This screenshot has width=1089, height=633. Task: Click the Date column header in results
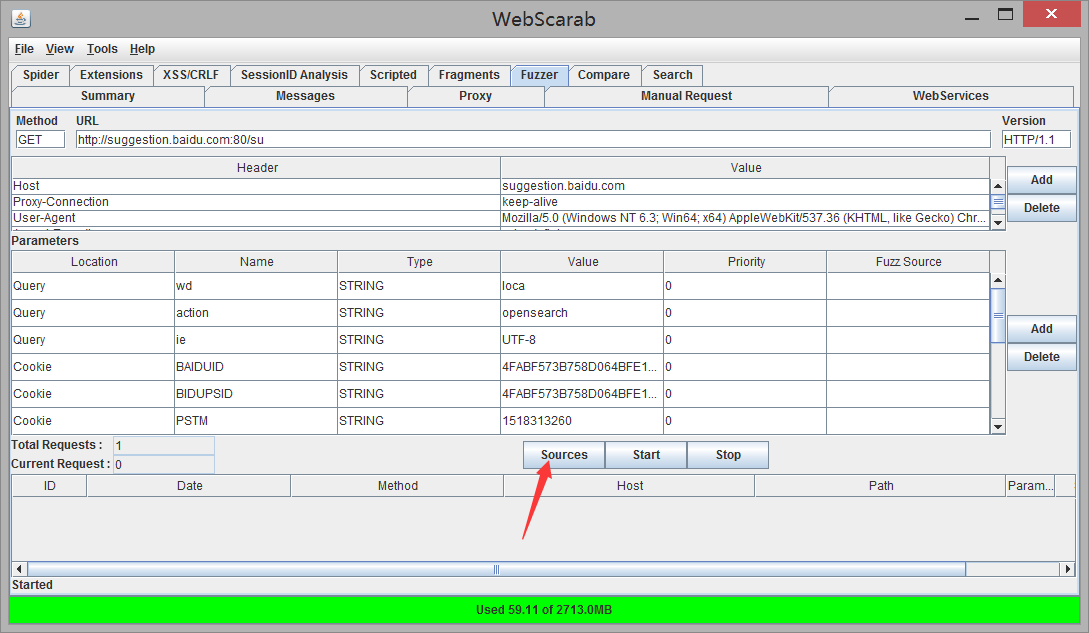point(189,486)
